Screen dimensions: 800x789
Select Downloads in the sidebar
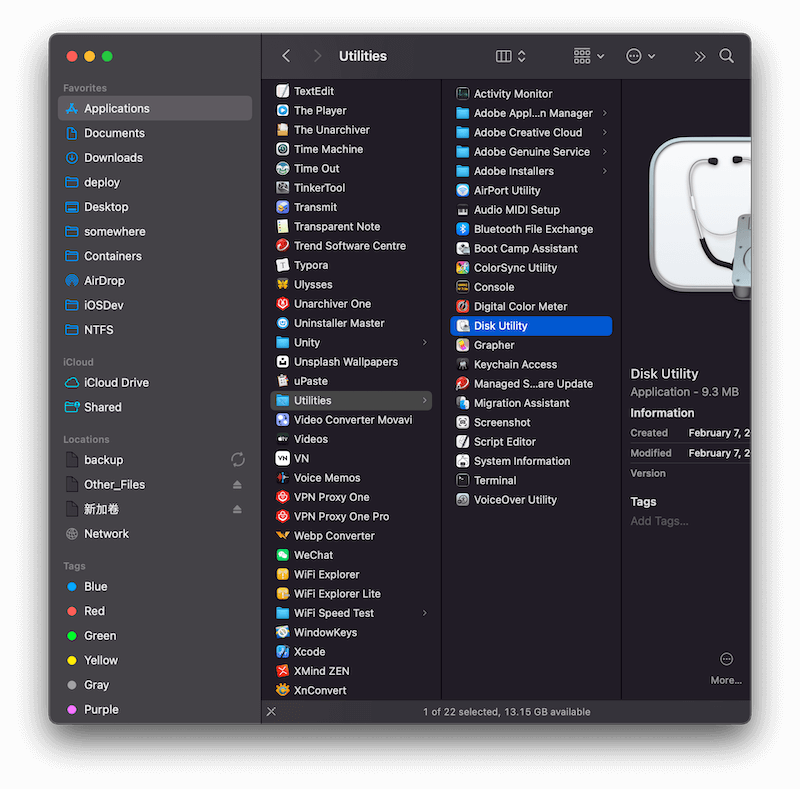click(155, 158)
